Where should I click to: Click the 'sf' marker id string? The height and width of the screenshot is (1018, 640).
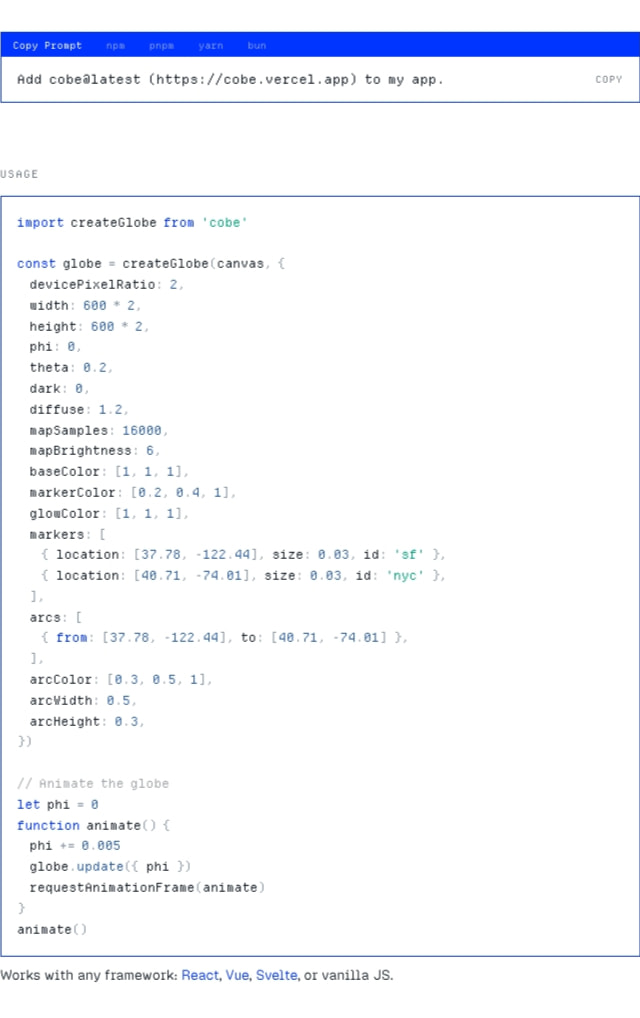click(x=408, y=554)
